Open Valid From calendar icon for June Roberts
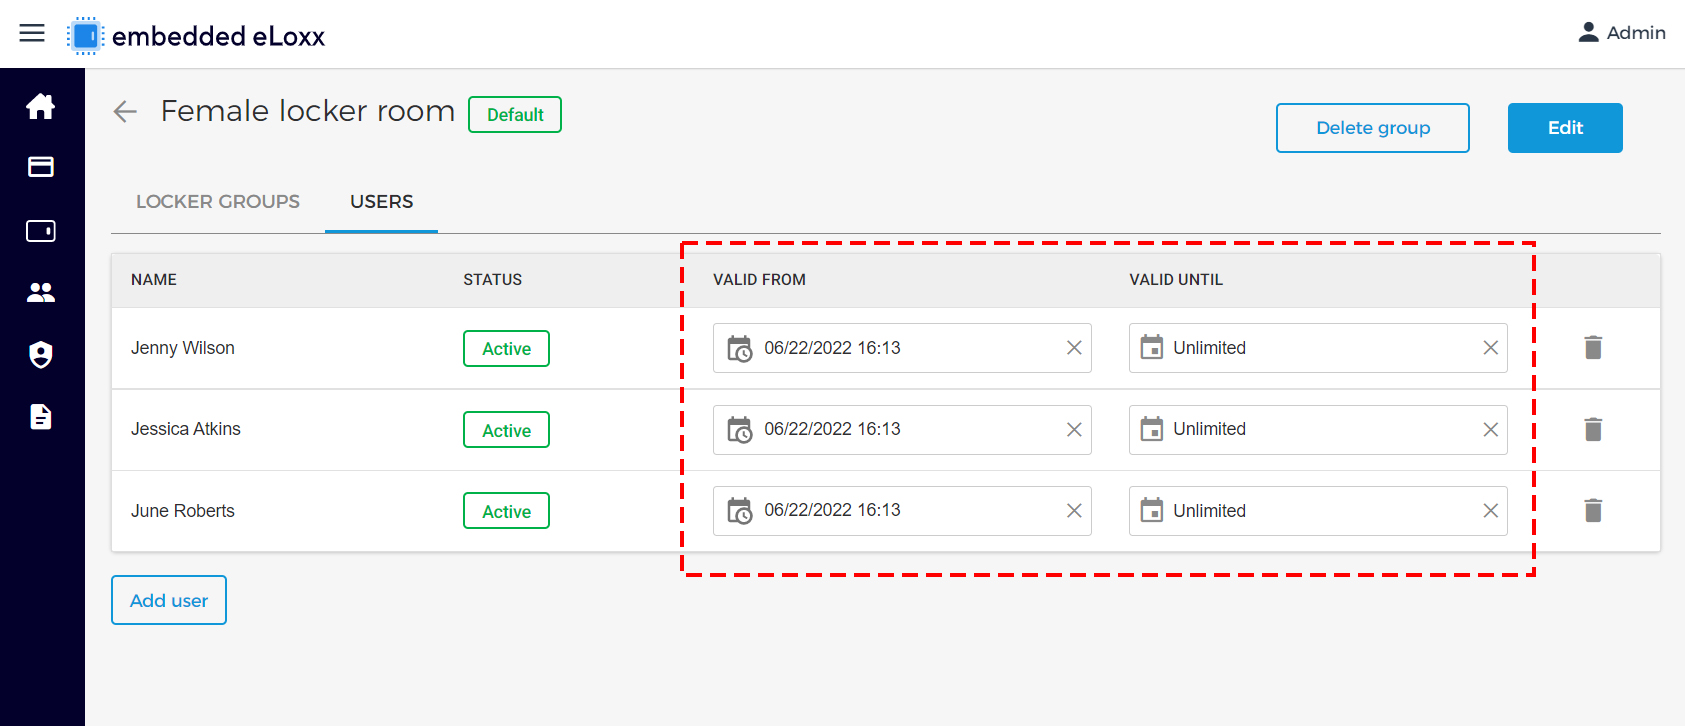Screen dimensions: 1685x726 tap(739, 511)
